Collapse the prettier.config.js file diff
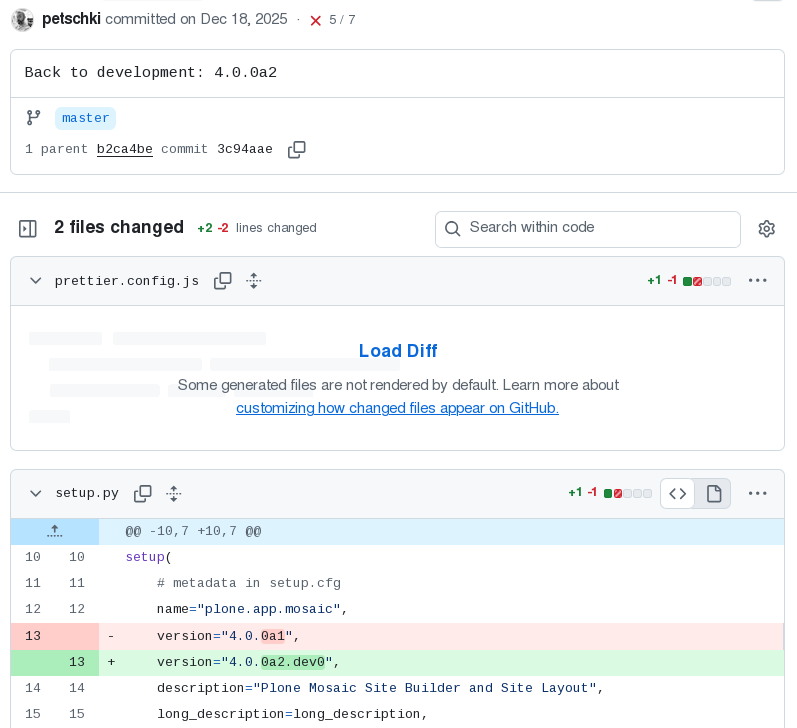Viewport: 797px width, 728px height. 36,281
